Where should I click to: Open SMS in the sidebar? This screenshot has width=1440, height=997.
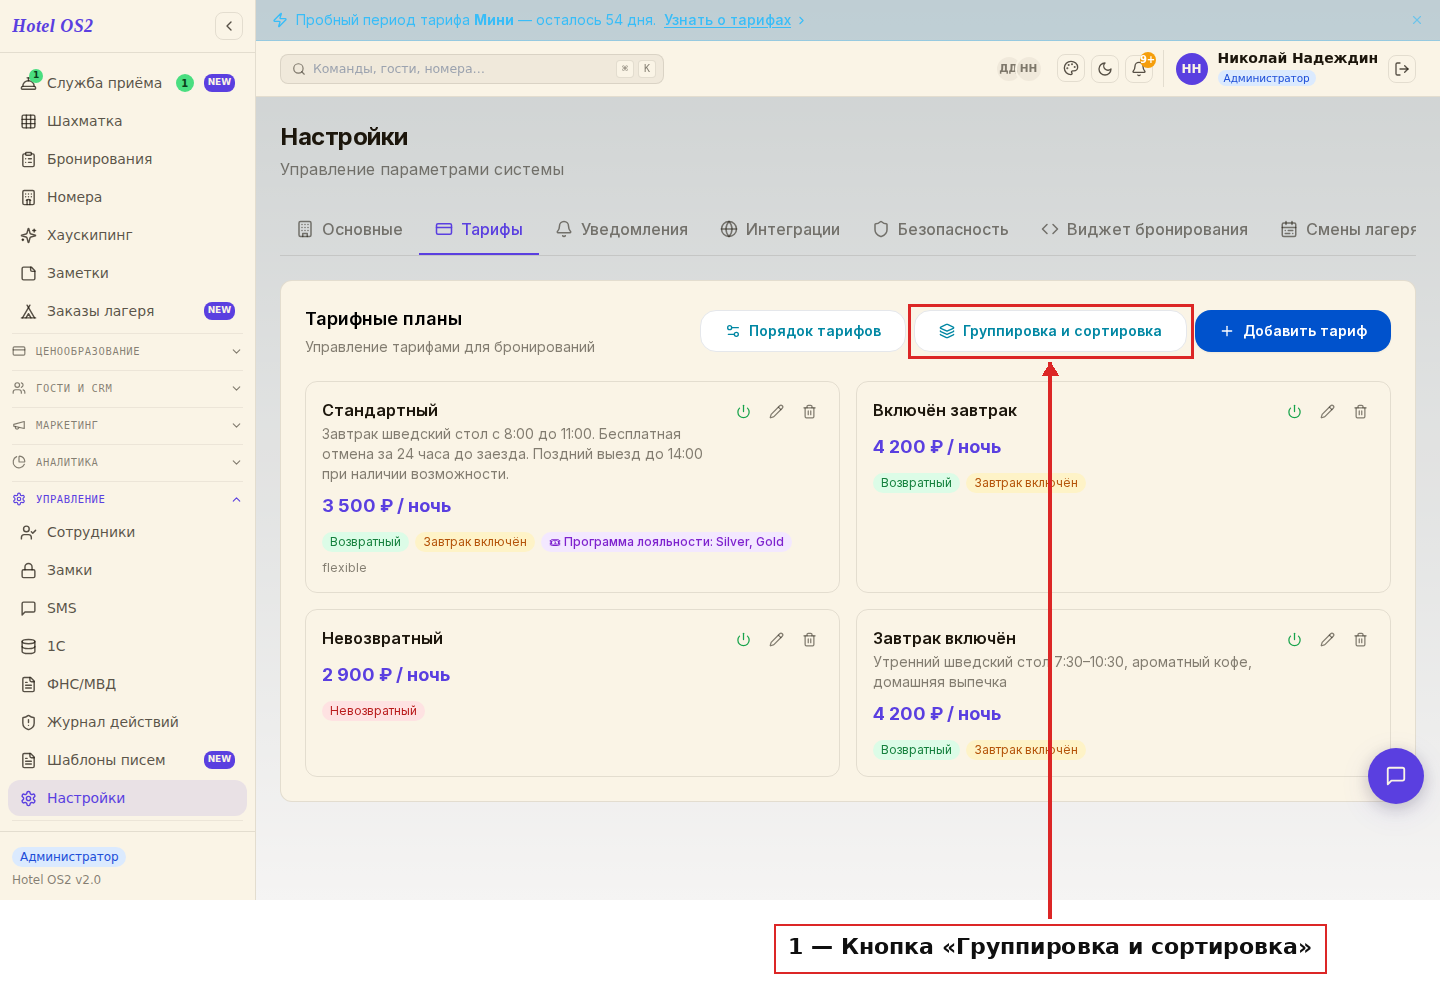(127, 608)
